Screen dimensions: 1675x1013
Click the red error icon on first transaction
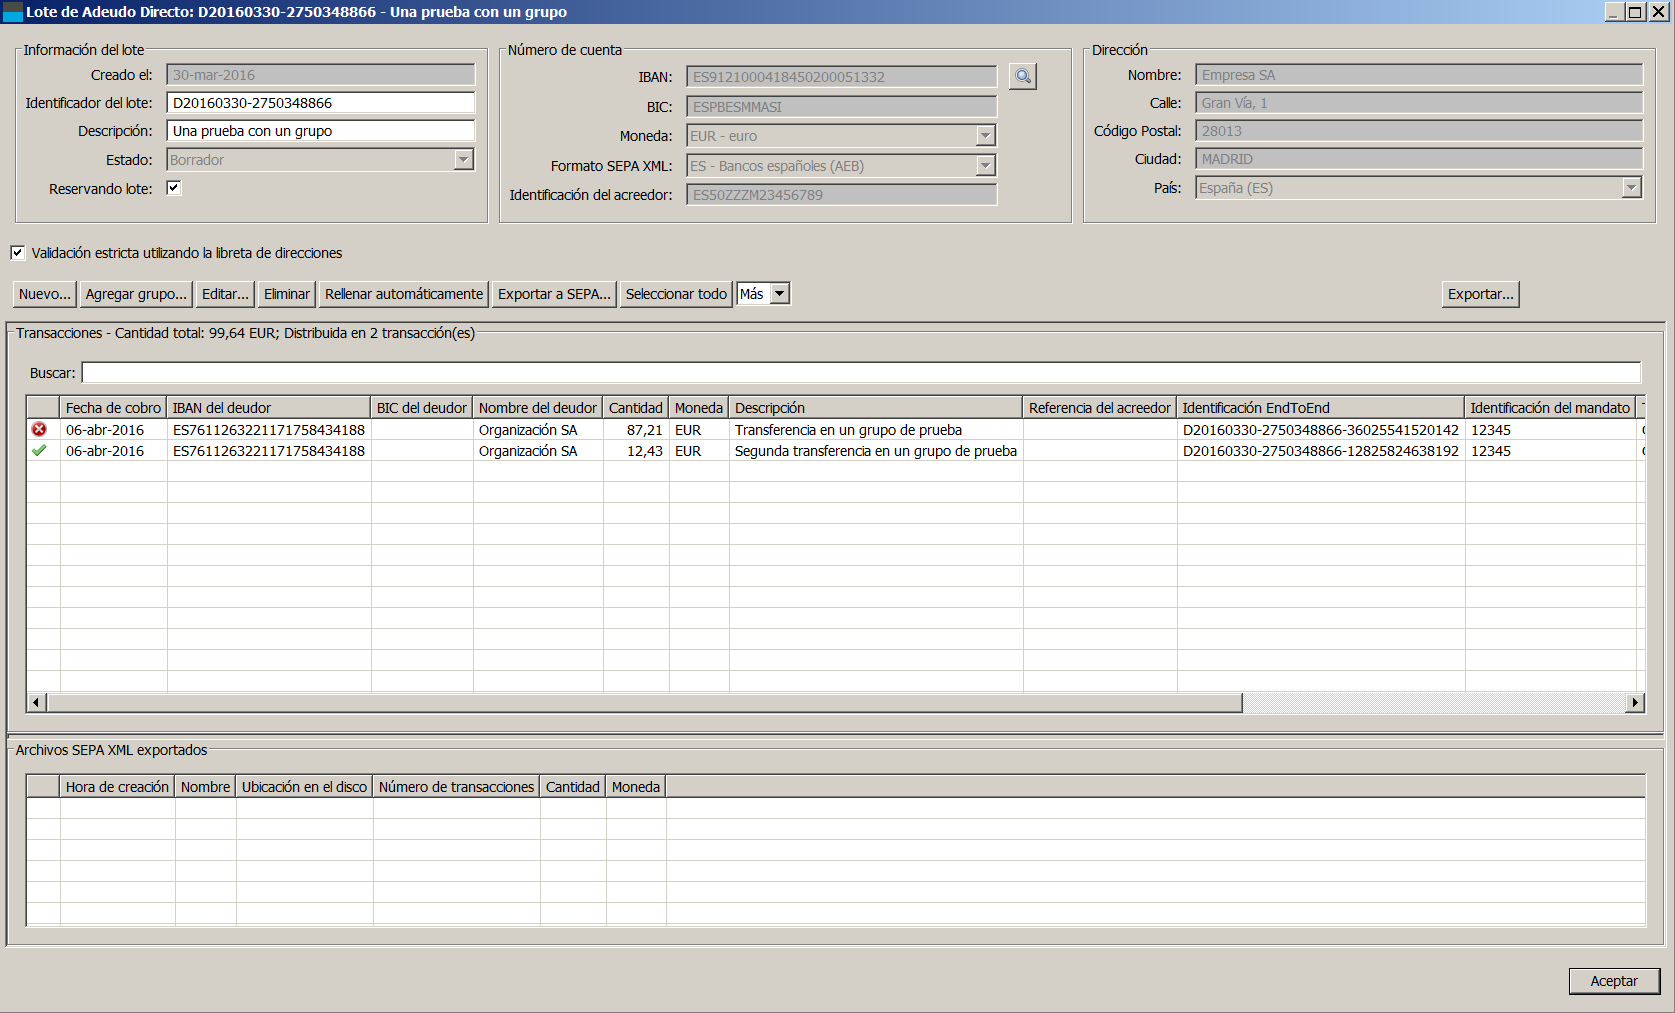click(x=39, y=429)
